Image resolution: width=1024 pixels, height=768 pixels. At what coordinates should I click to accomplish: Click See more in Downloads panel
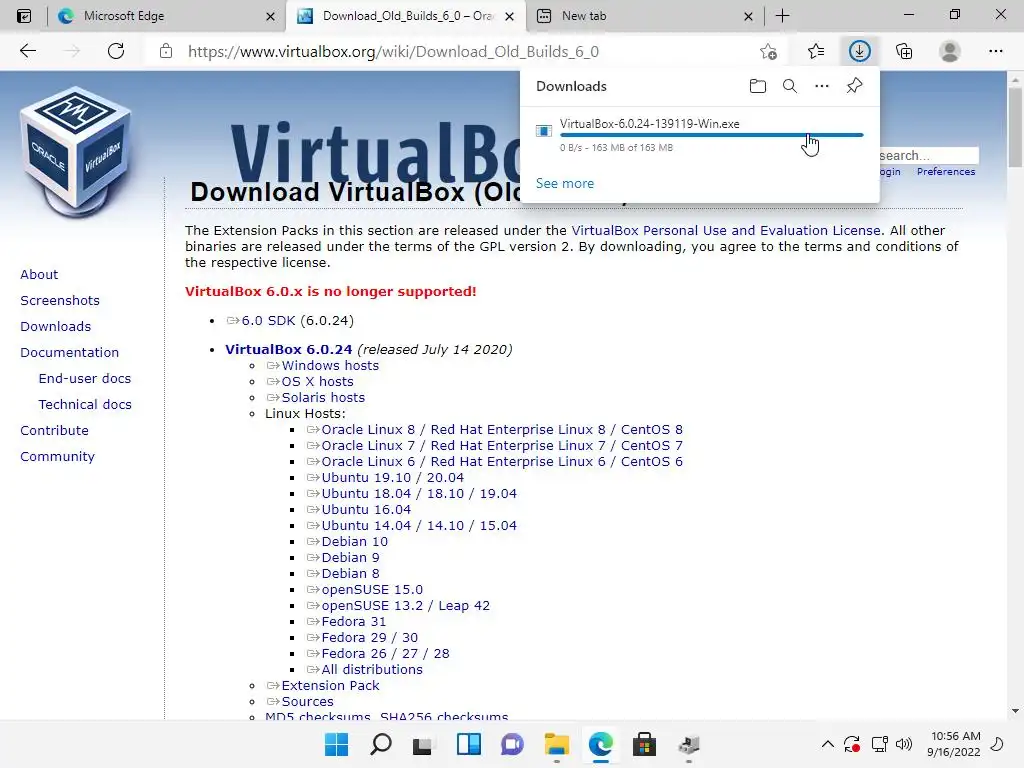(565, 184)
